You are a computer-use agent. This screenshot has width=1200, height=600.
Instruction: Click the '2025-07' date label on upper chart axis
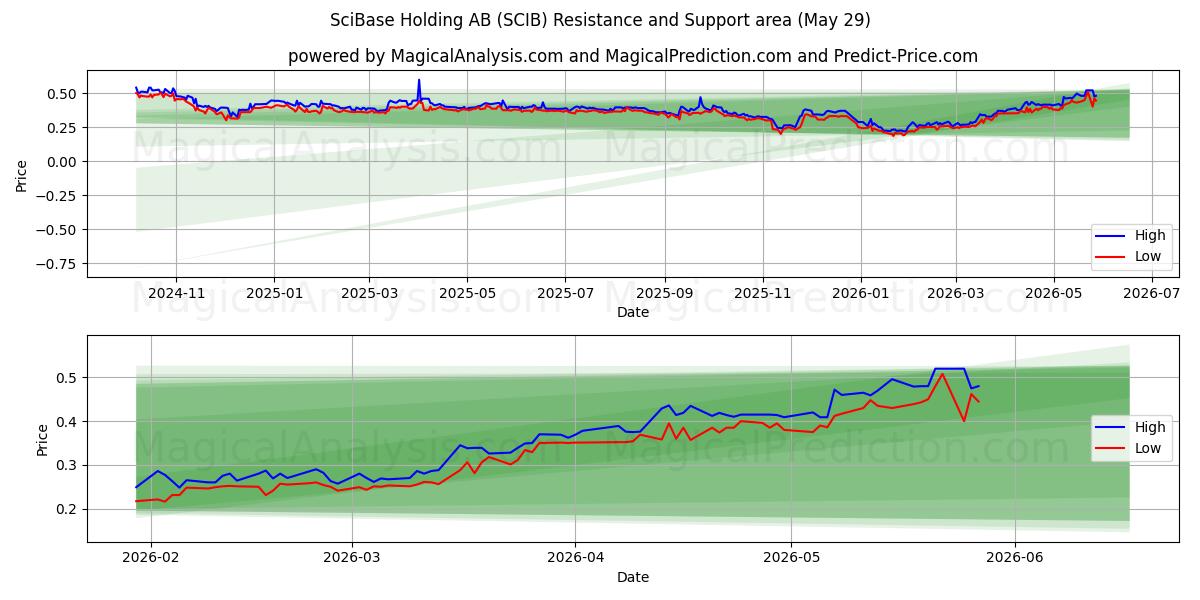[565, 293]
